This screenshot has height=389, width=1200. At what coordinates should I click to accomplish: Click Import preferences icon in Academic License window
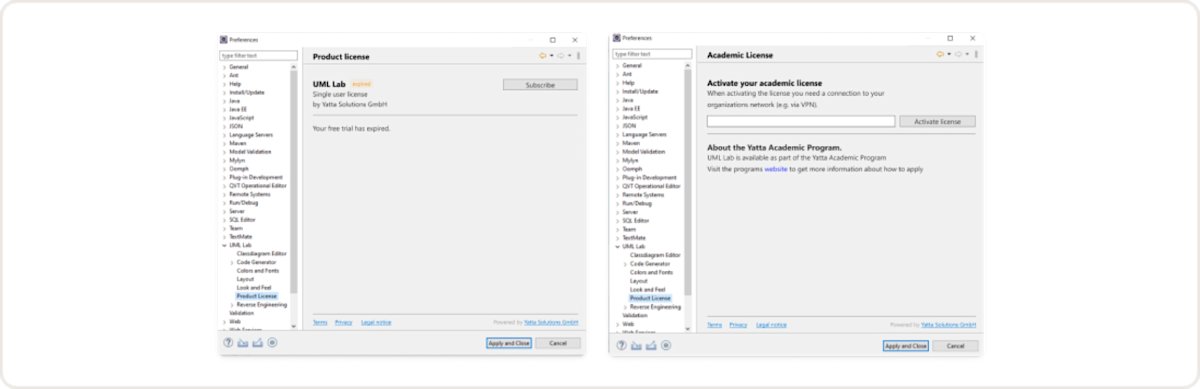pos(636,346)
